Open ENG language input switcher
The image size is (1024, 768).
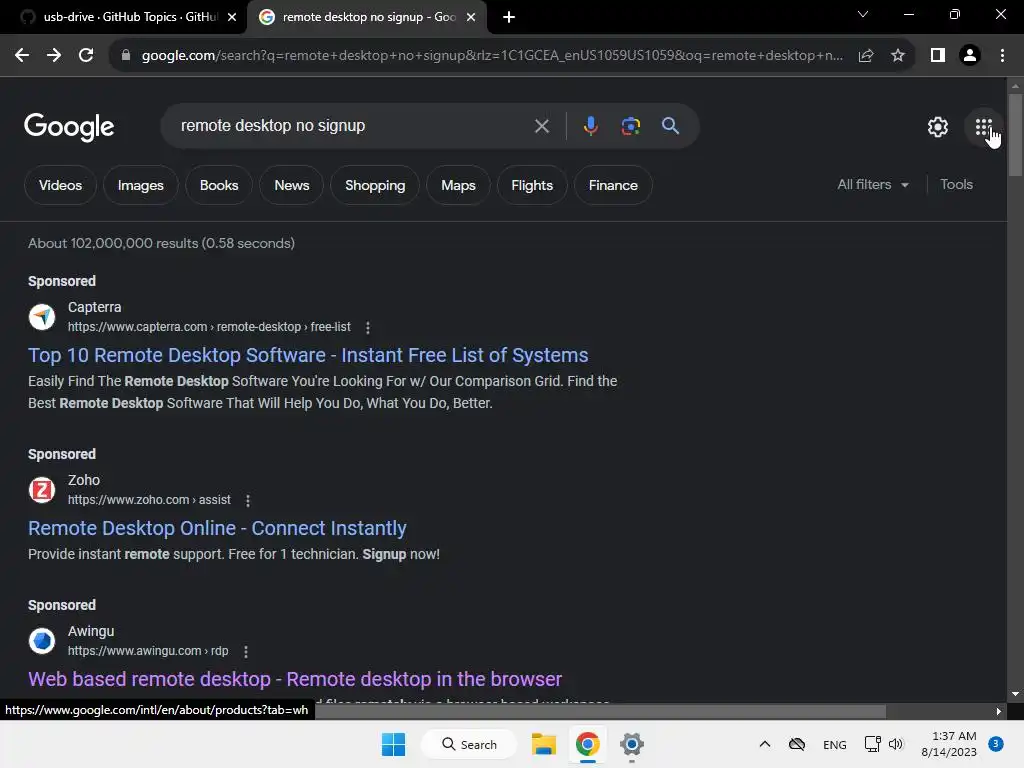835,744
